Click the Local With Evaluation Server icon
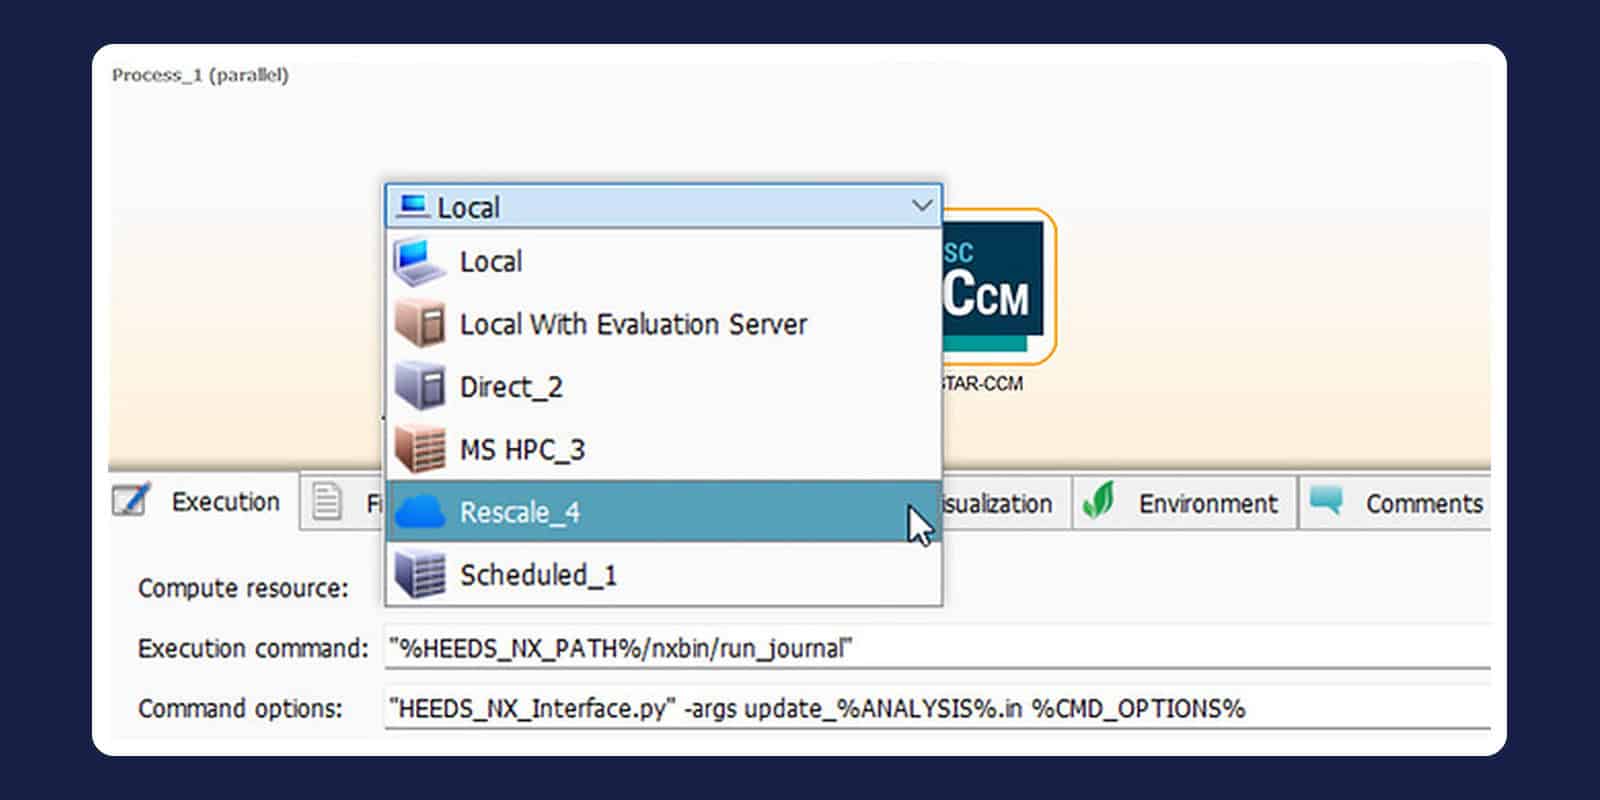This screenshot has width=1600, height=800. point(419,324)
